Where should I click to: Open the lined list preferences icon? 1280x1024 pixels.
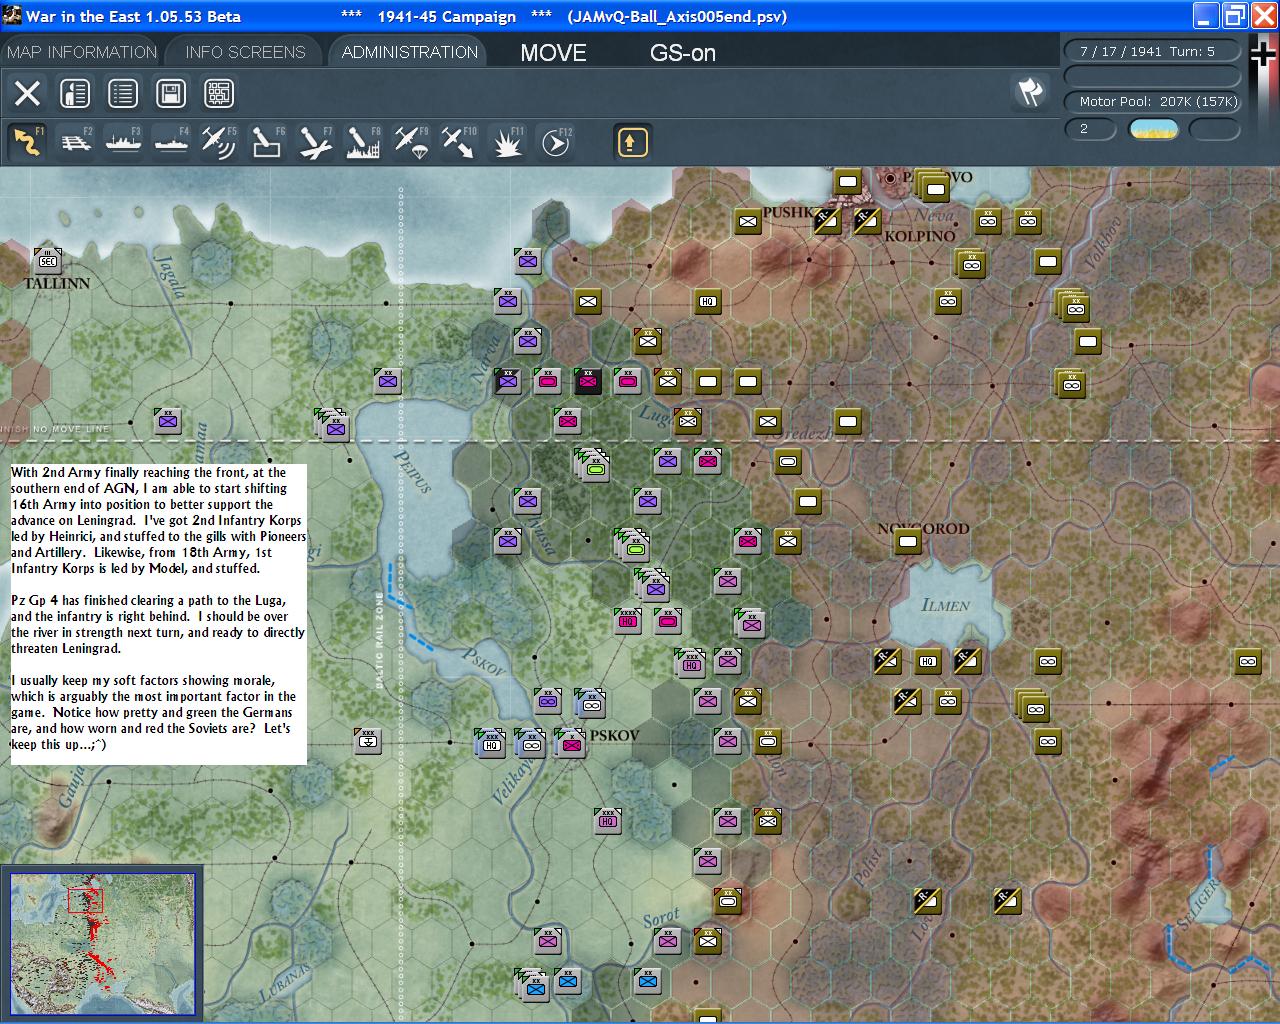point(123,94)
